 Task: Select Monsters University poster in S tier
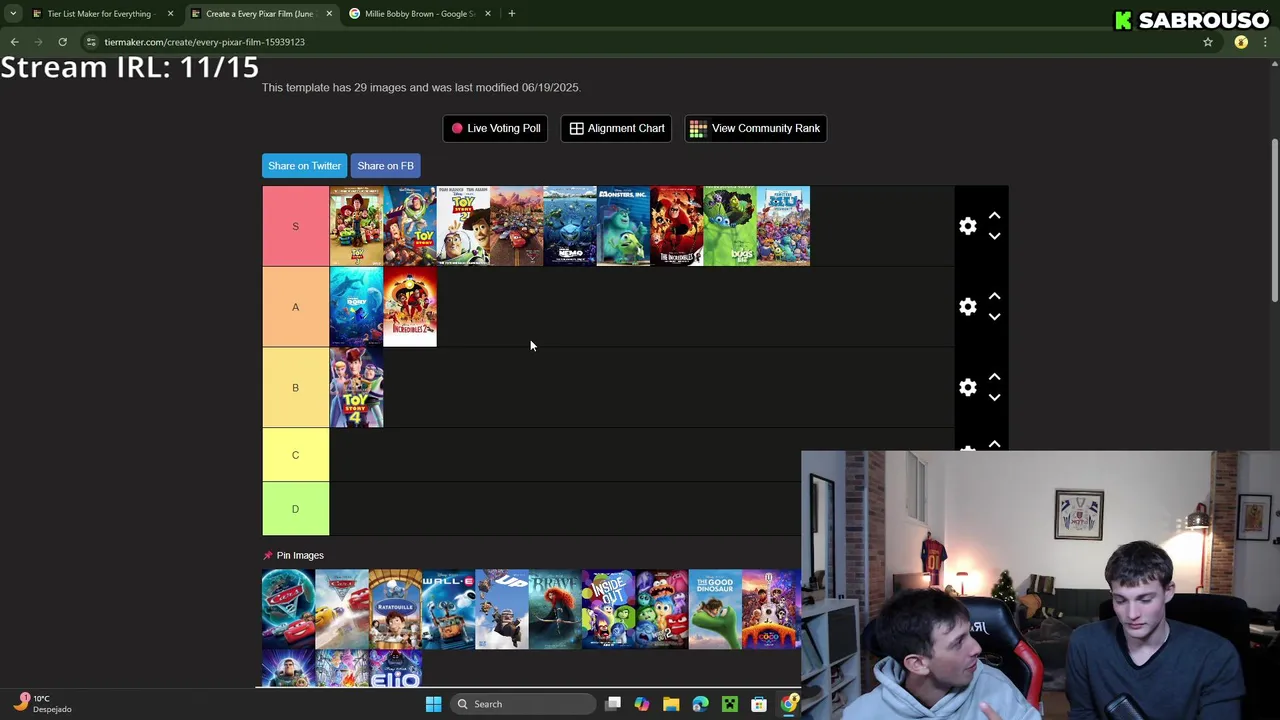point(783,226)
